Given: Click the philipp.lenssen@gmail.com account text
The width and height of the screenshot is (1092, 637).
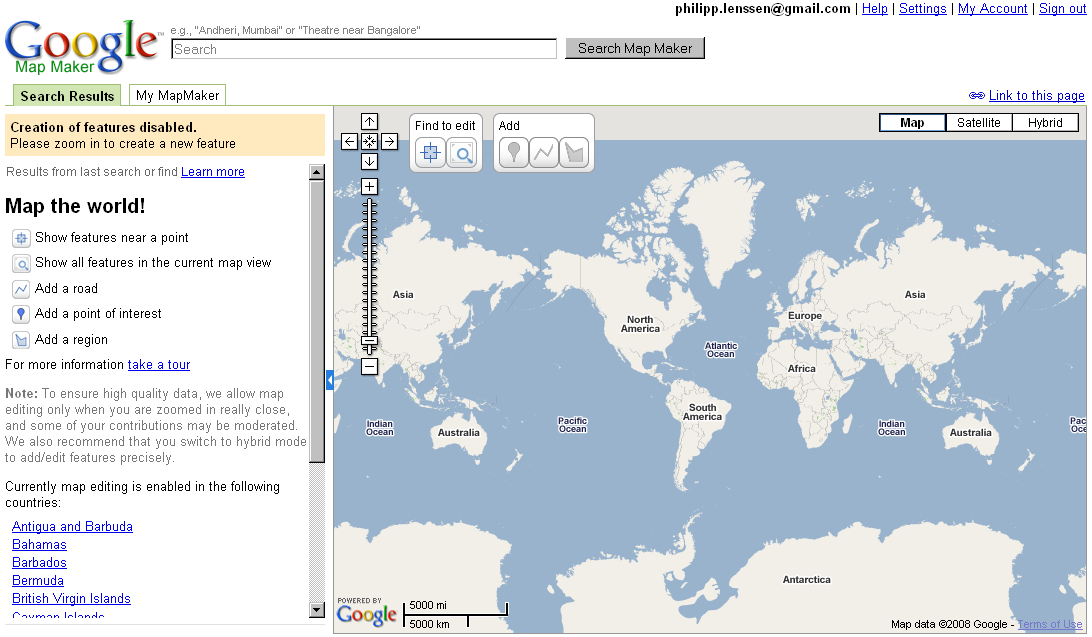Looking at the screenshot, I should (763, 8).
